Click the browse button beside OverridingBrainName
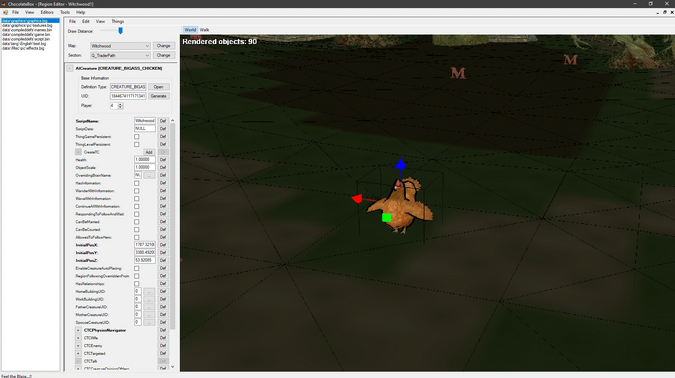675x378 pixels. [x=149, y=175]
